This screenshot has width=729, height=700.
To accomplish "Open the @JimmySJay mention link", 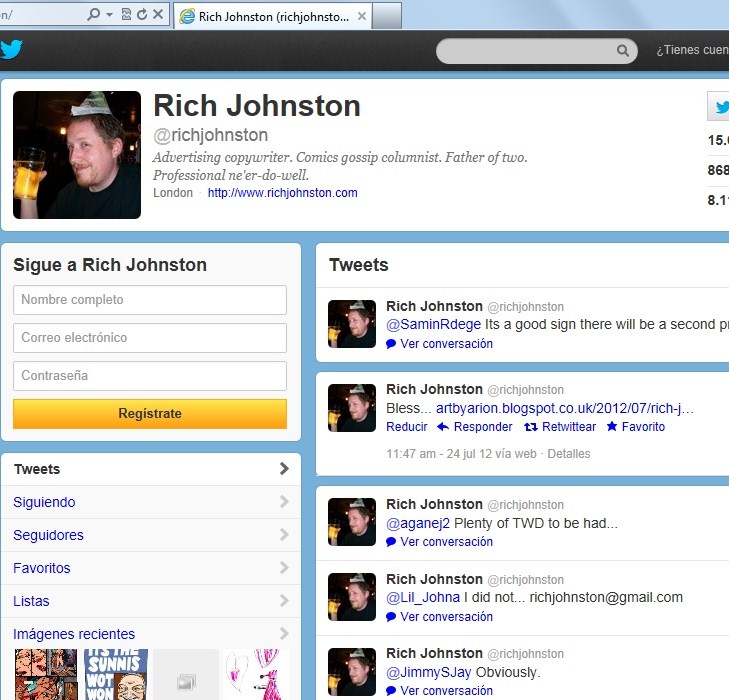I will [x=429, y=672].
